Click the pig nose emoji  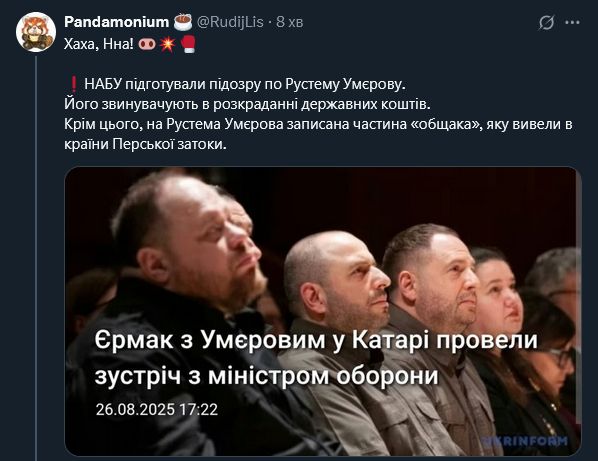pyautogui.click(x=147, y=44)
